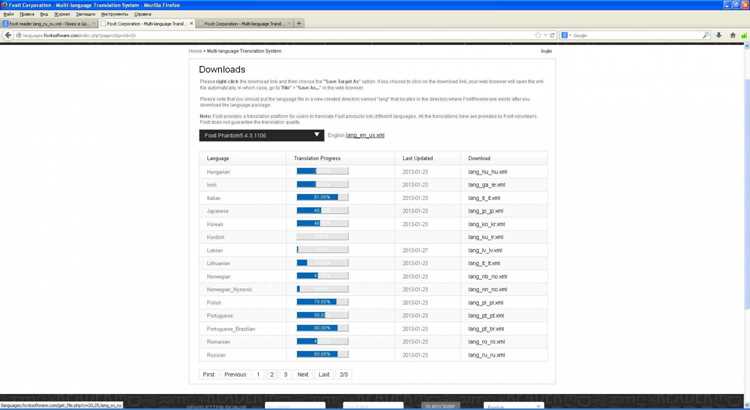Open the Downloads arrow icon in toolbar
This screenshot has height=410, width=750.
pos(718,35)
